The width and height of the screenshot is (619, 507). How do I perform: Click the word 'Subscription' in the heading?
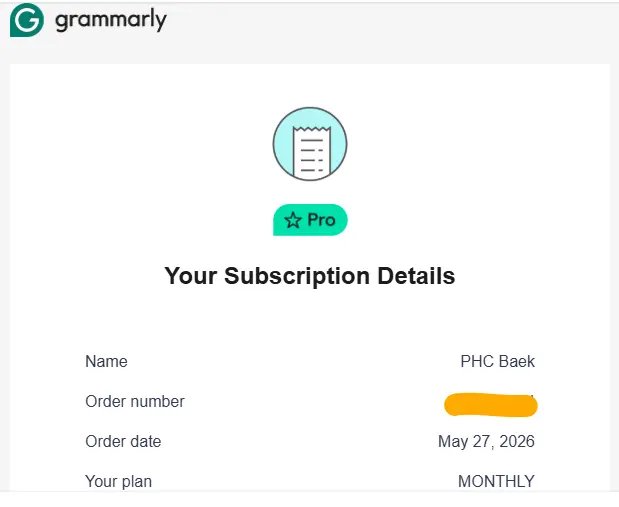click(297, 276)
